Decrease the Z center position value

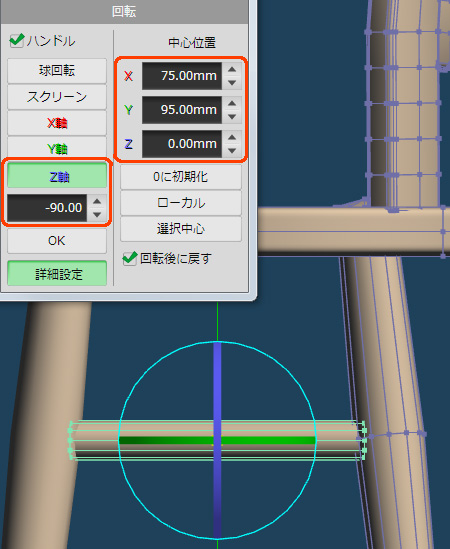coord(232,151)
